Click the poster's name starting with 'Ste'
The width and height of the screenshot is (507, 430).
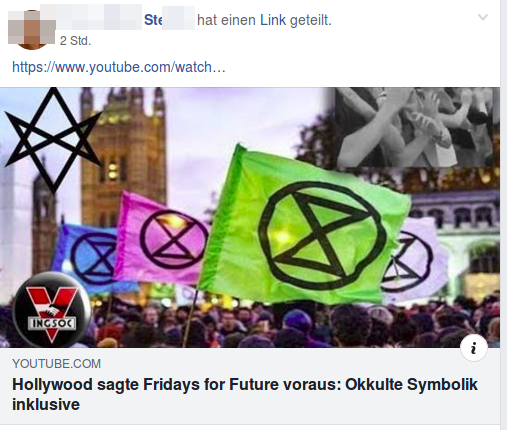169,20
